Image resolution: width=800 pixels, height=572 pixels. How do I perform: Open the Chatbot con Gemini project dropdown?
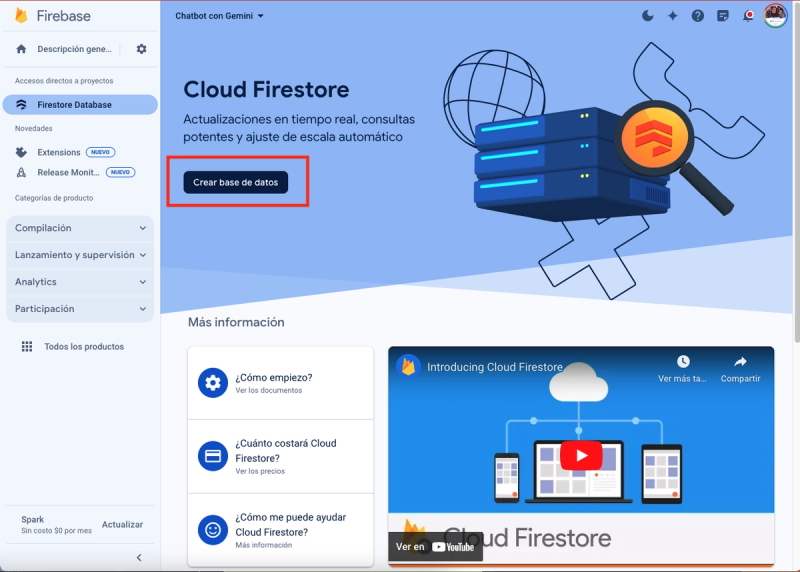coord(219,16)
